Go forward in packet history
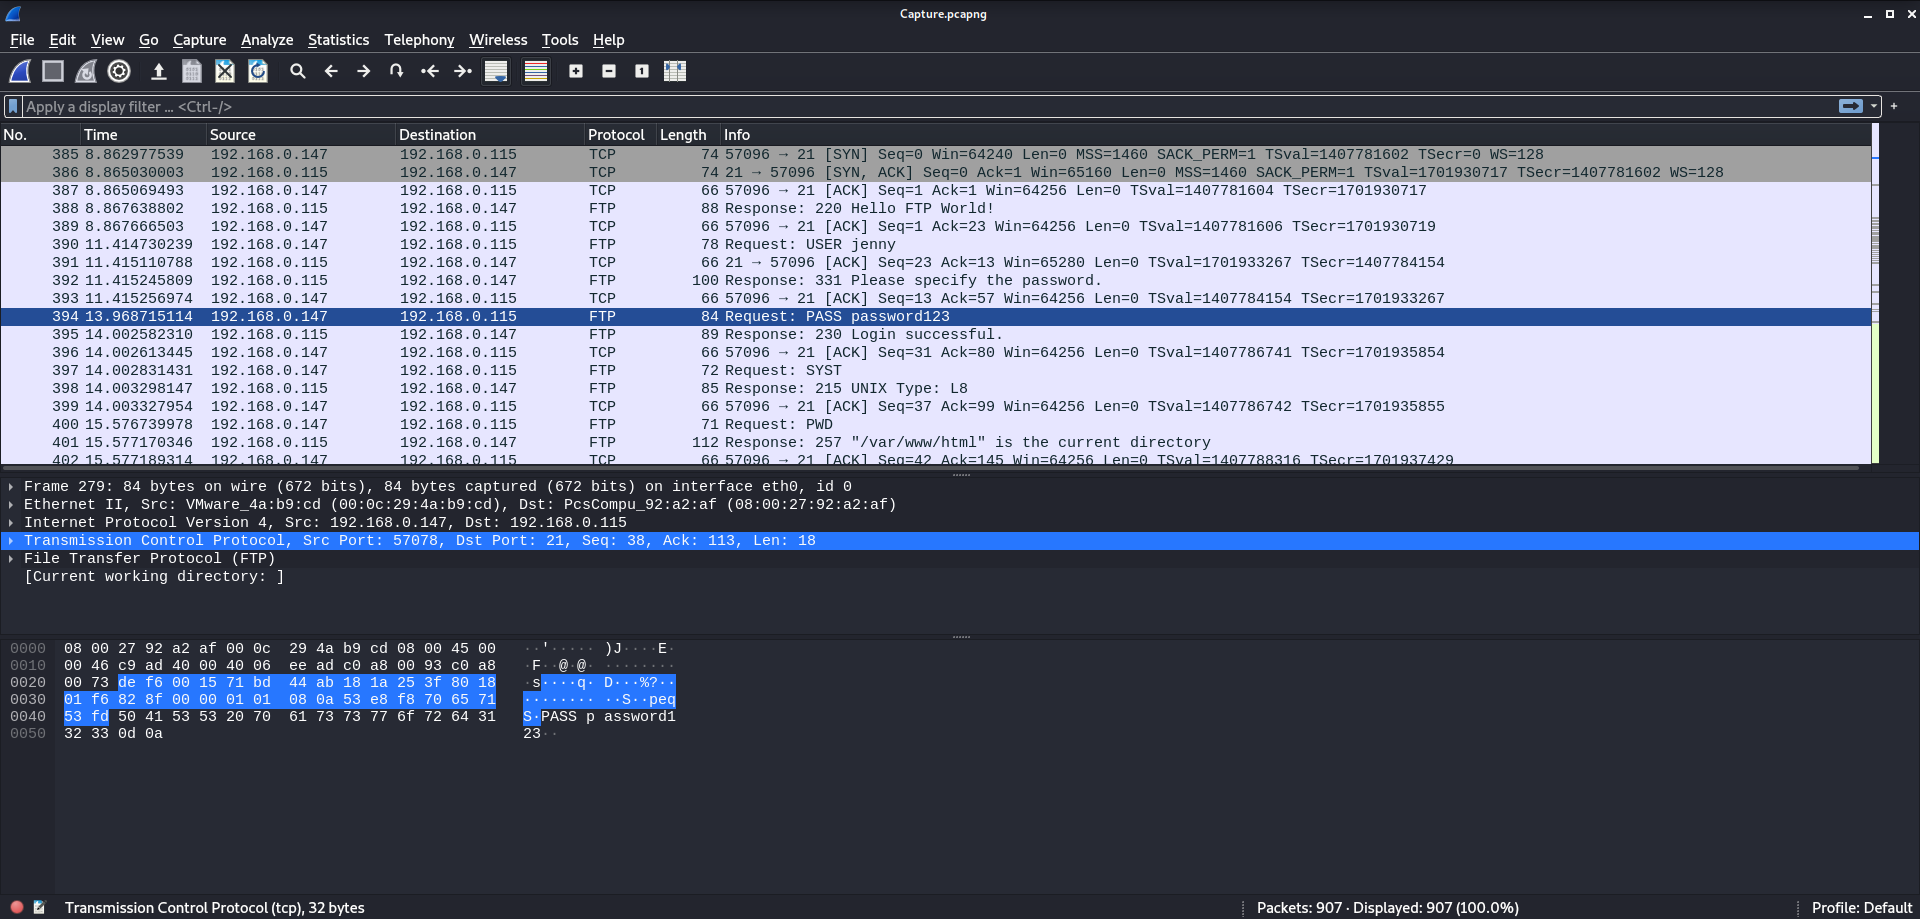 click(x=364, y=71)
